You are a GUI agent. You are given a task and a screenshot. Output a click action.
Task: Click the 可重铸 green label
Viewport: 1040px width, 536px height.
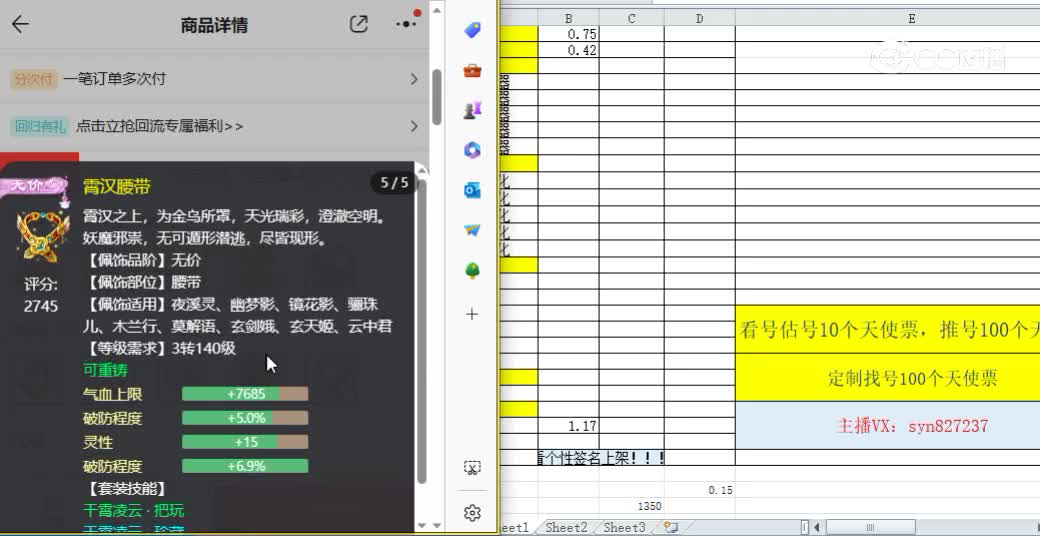tap(105, 369)
